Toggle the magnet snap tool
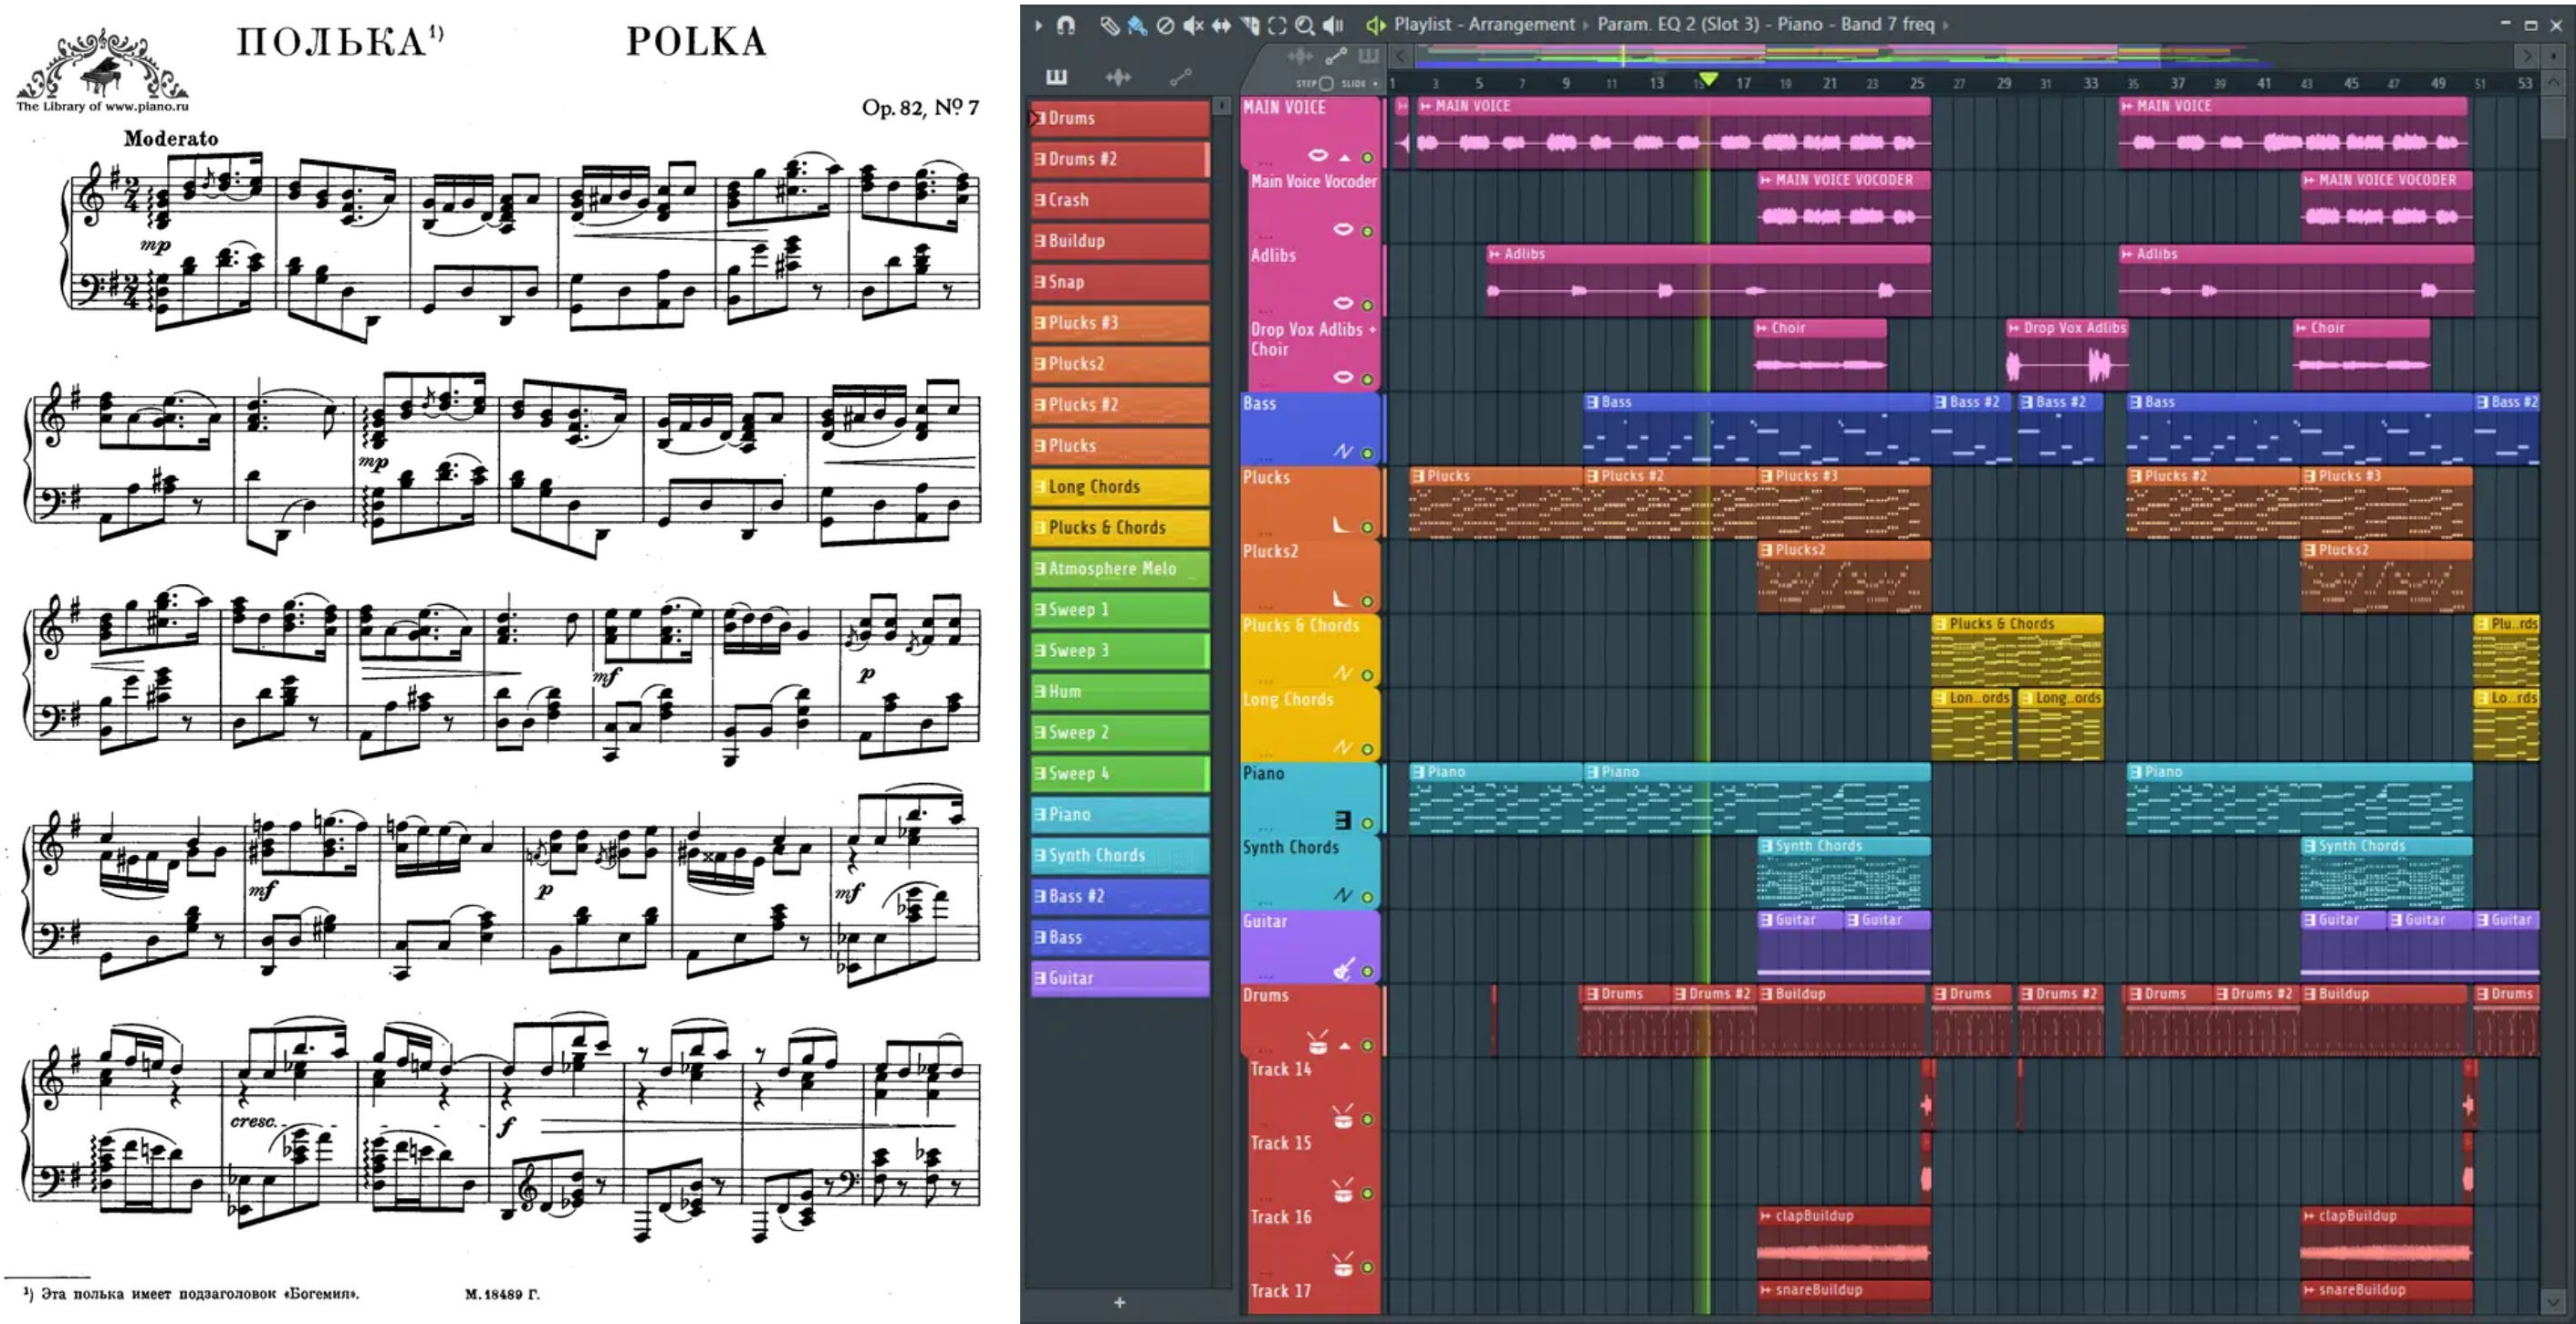The image size is (2576, 1324). coord(1066,25)
